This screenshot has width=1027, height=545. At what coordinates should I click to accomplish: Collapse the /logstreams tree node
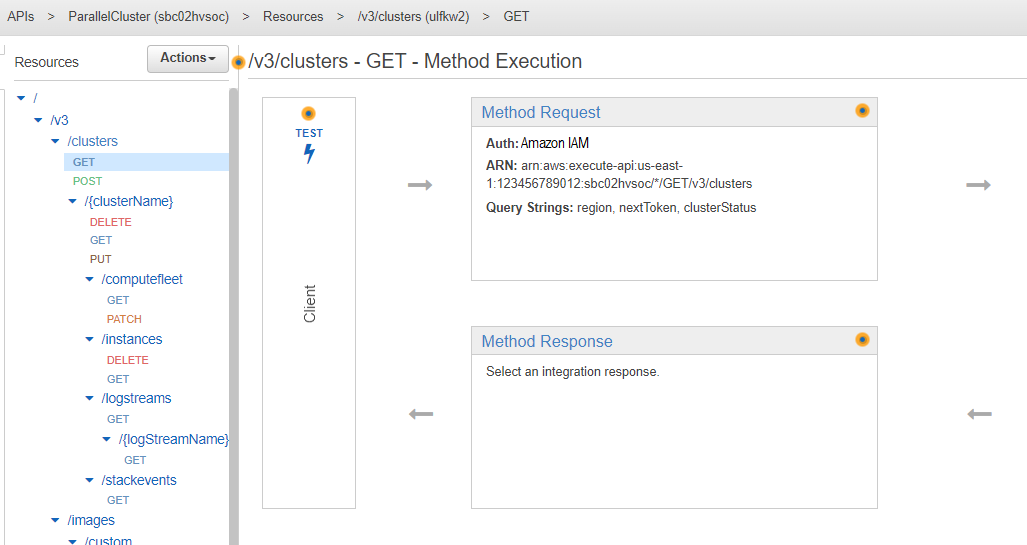point(90,399)
